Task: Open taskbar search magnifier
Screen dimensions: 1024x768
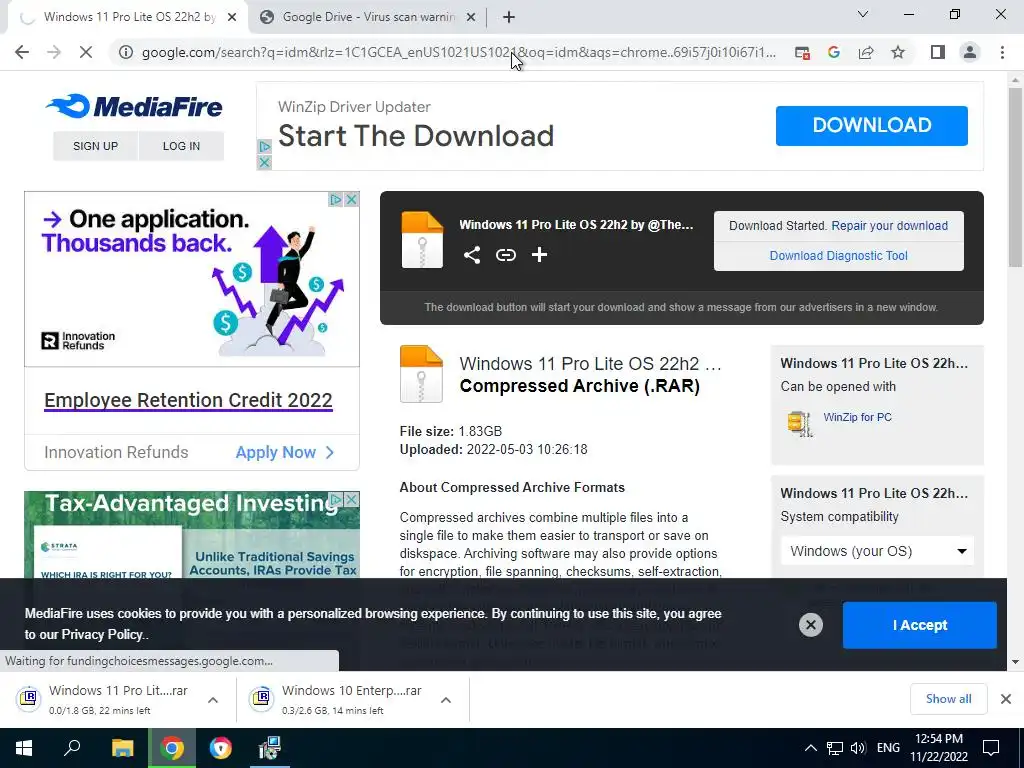Action: coord(72,748)
